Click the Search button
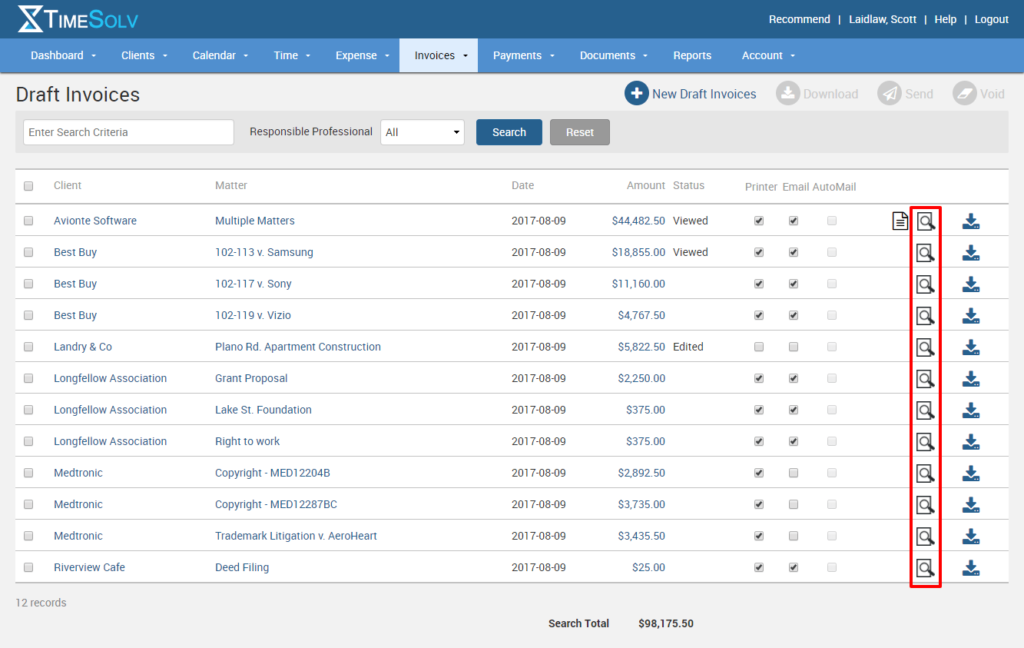 coord(509,131)
